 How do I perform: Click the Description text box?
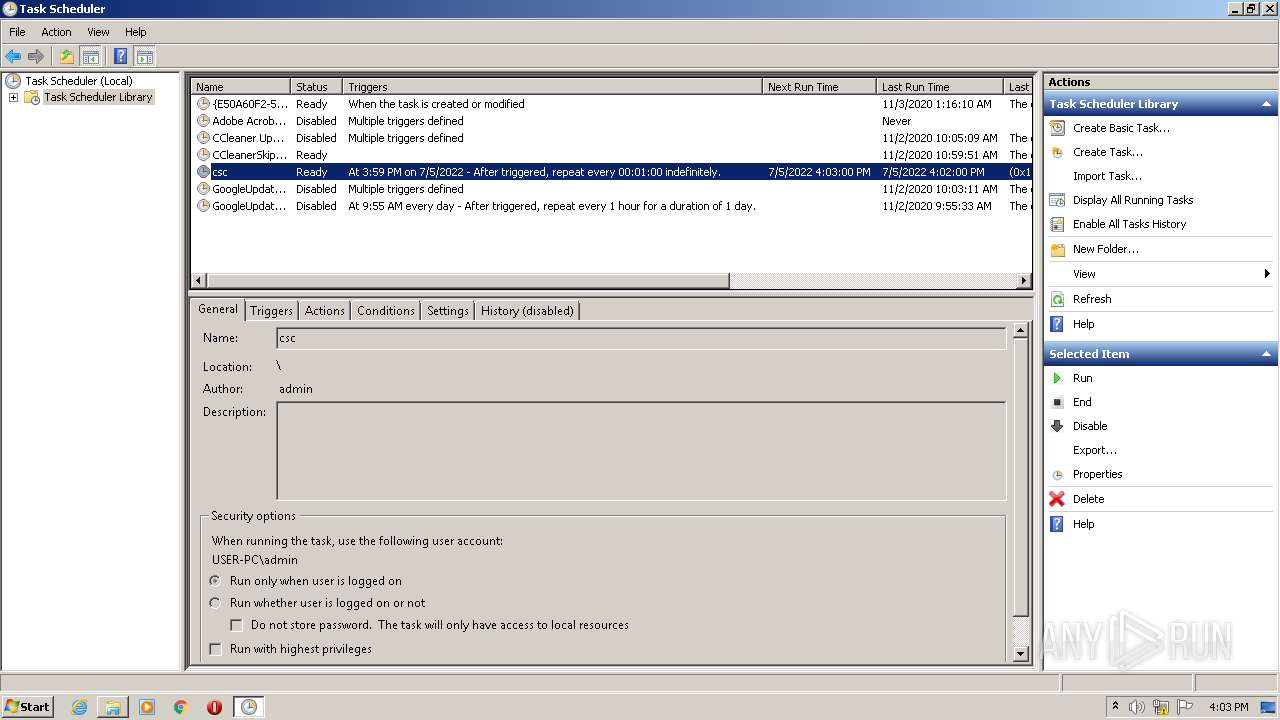click(x=641, y=451)
